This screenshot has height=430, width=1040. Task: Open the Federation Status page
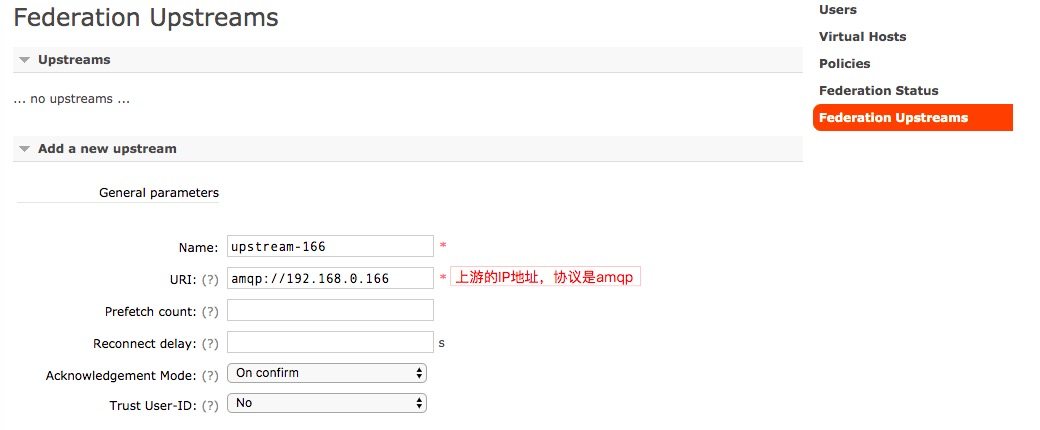878,91
